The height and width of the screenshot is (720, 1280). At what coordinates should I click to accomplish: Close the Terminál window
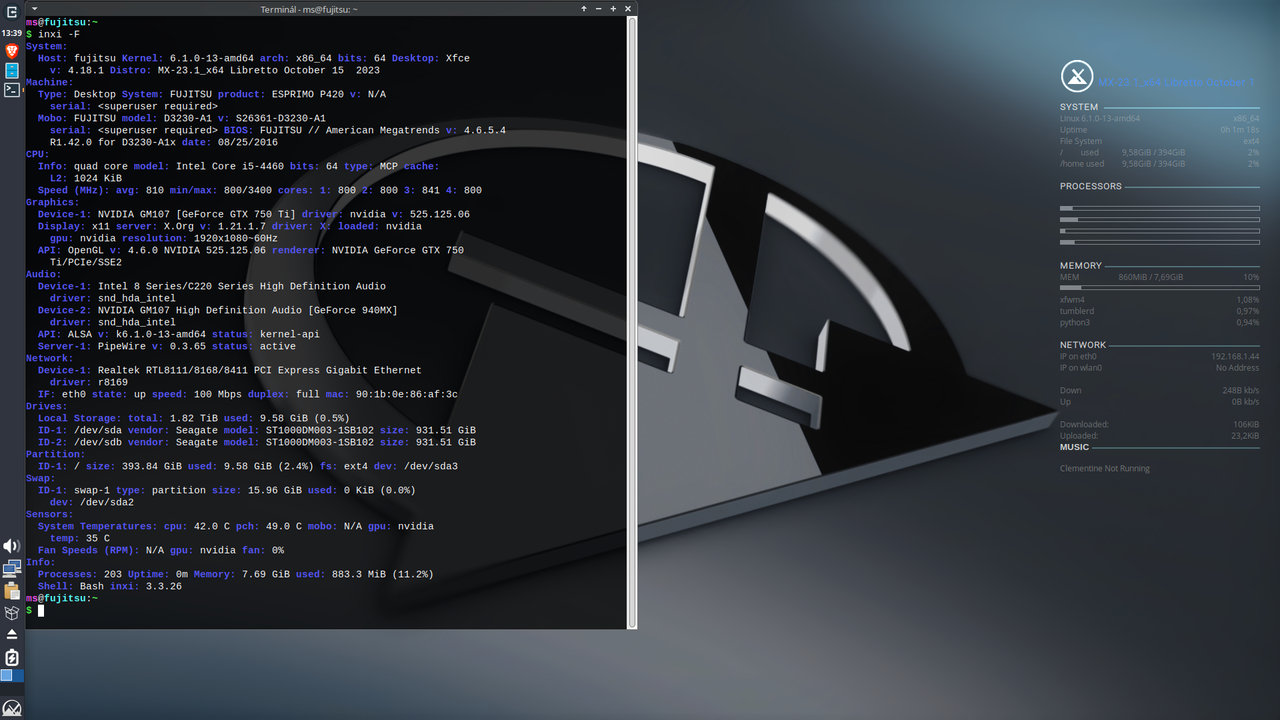pyautogui.click(x=627, y=8)
